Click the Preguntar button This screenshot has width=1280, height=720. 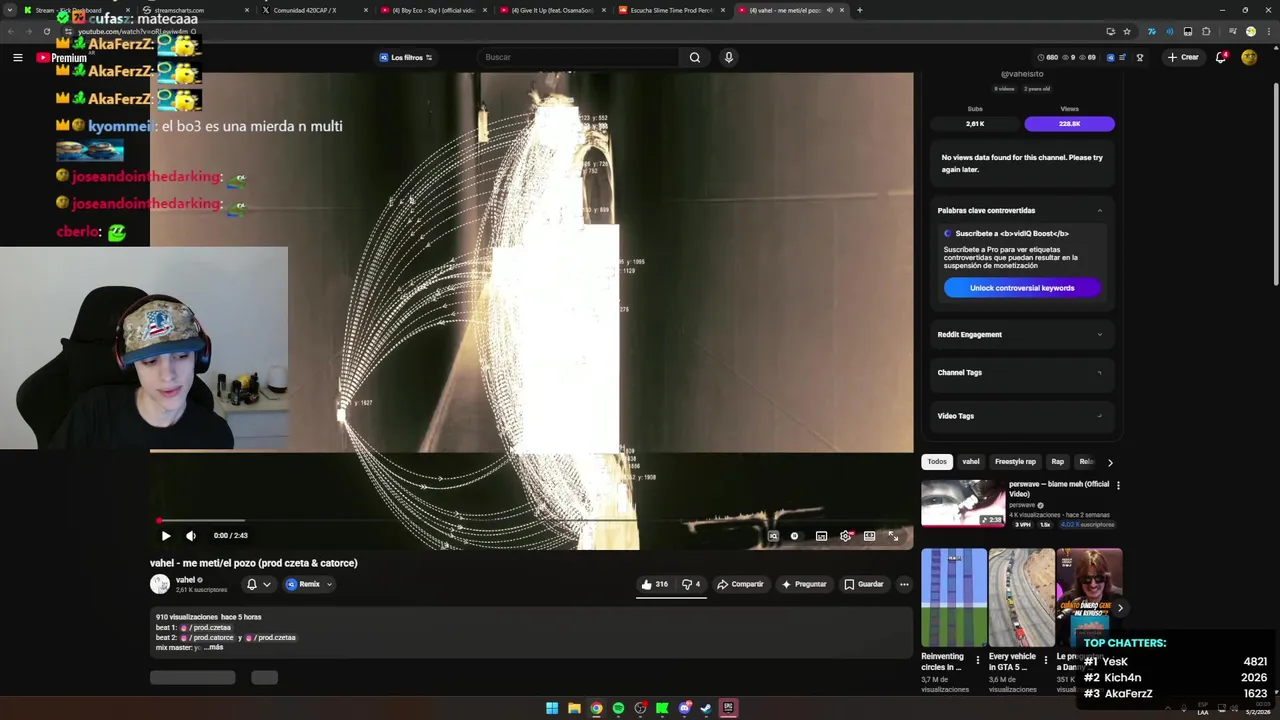pyautogui.click(x=804, y=584)
